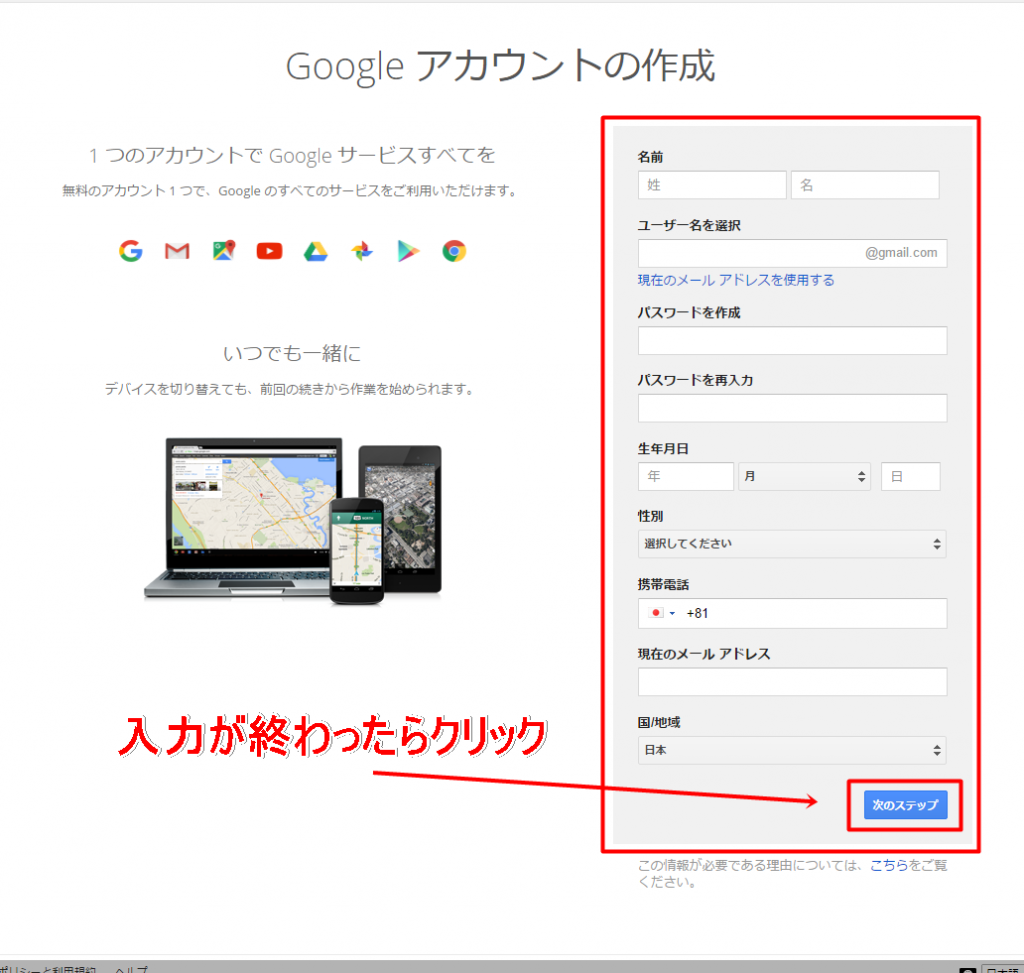Focus the パスワードを作成 password field
This screenshot has height=973, width=1024.
[x=792, y=341]
